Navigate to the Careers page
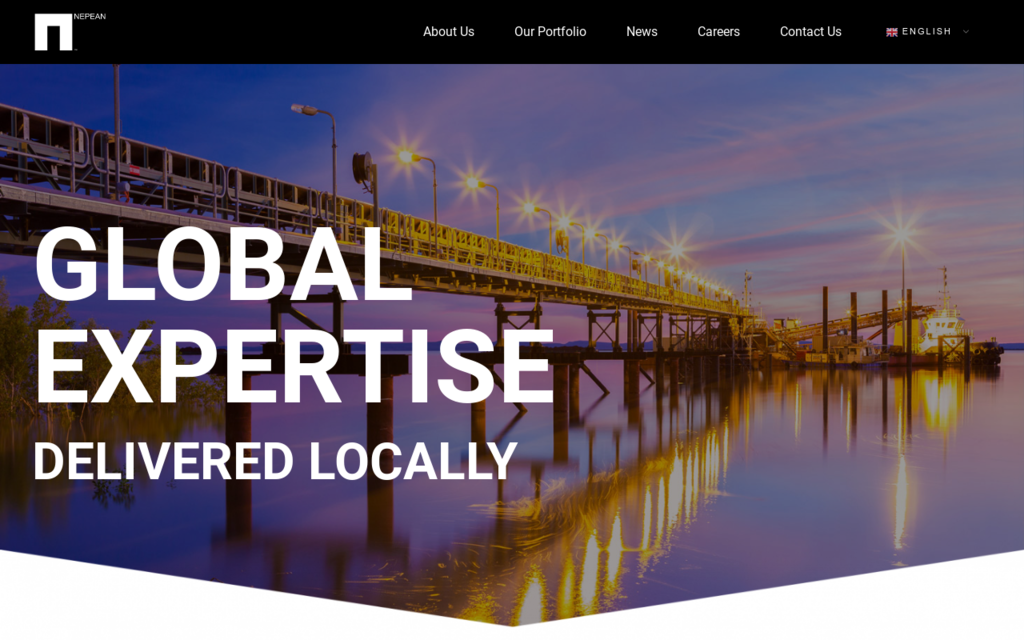 tap(718, 32)
